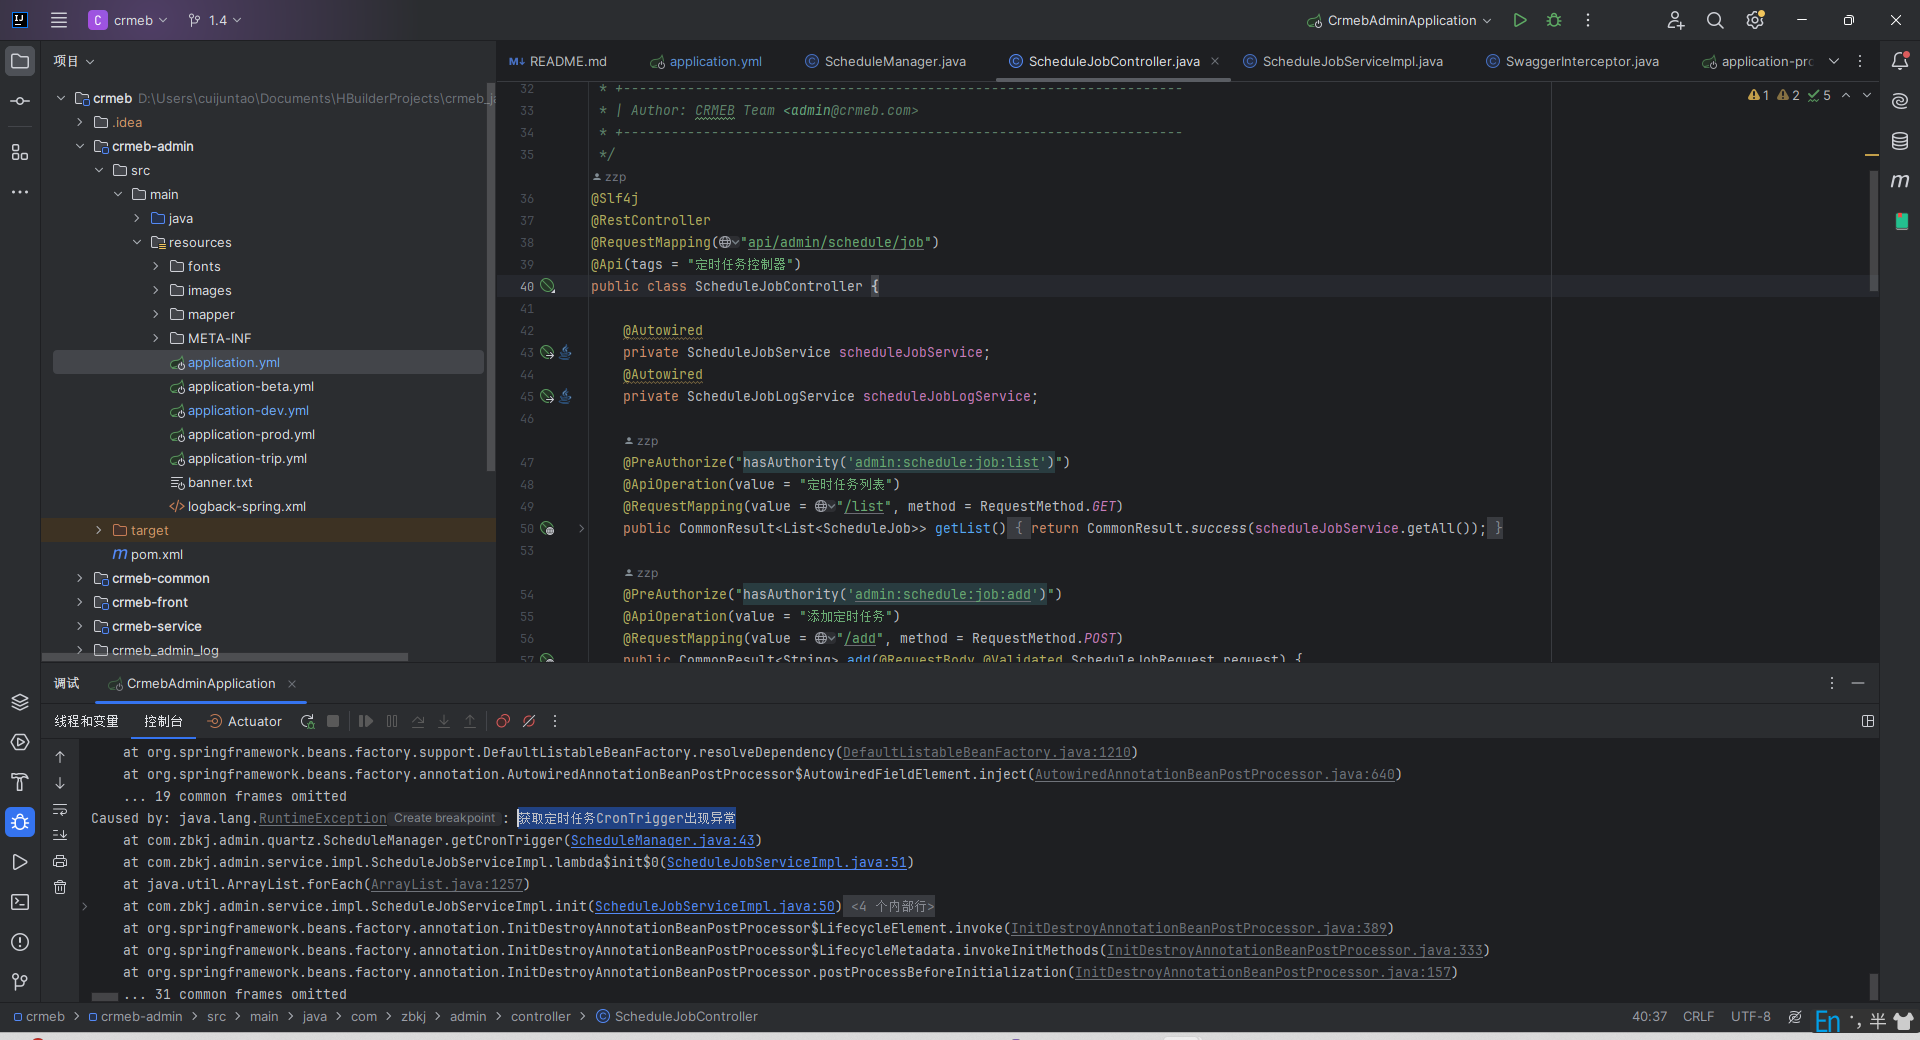The height and width of the screenshot is (1040, 1920).
Task: Expand the target folder in project tree
Action: [99, 530]
